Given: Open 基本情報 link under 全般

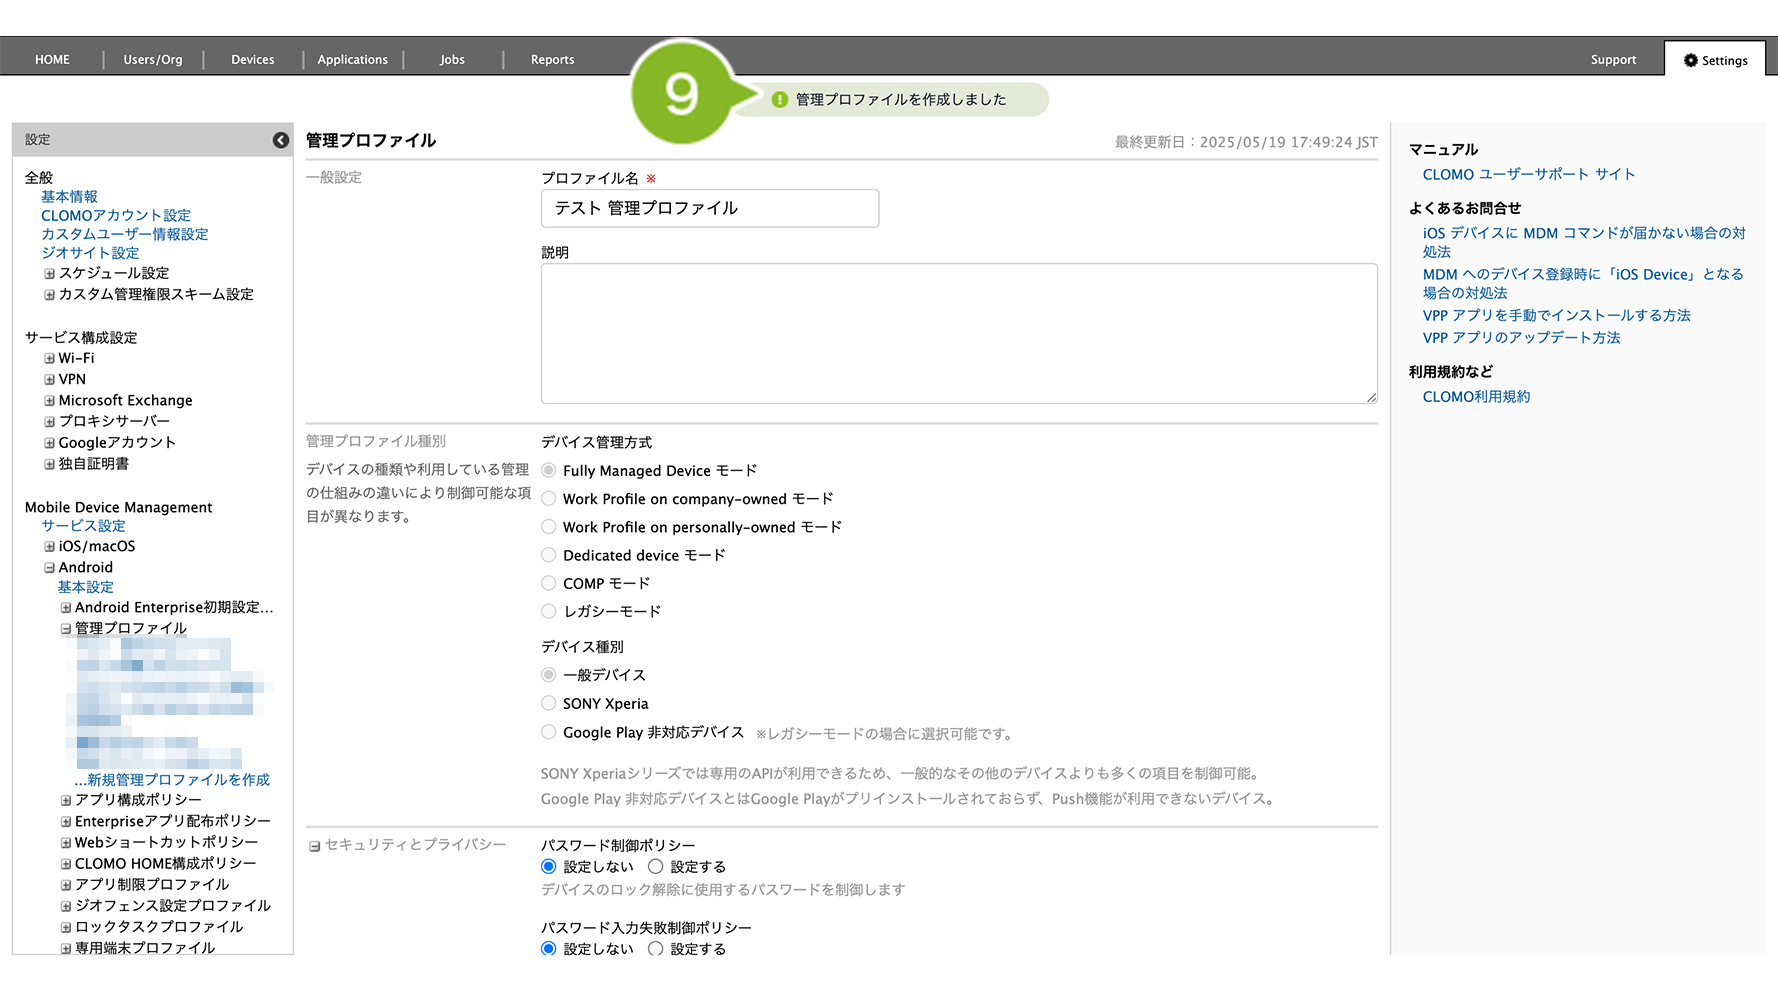Looking at the screenshot, I should [69, 197].
